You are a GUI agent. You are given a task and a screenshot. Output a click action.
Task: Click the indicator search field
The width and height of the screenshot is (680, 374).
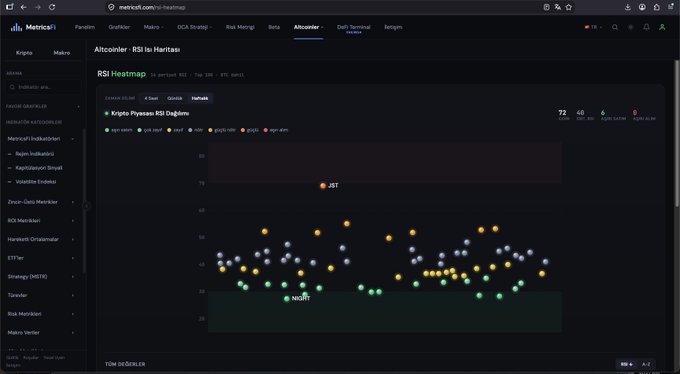pyautogui.click(x=43, y=87)
